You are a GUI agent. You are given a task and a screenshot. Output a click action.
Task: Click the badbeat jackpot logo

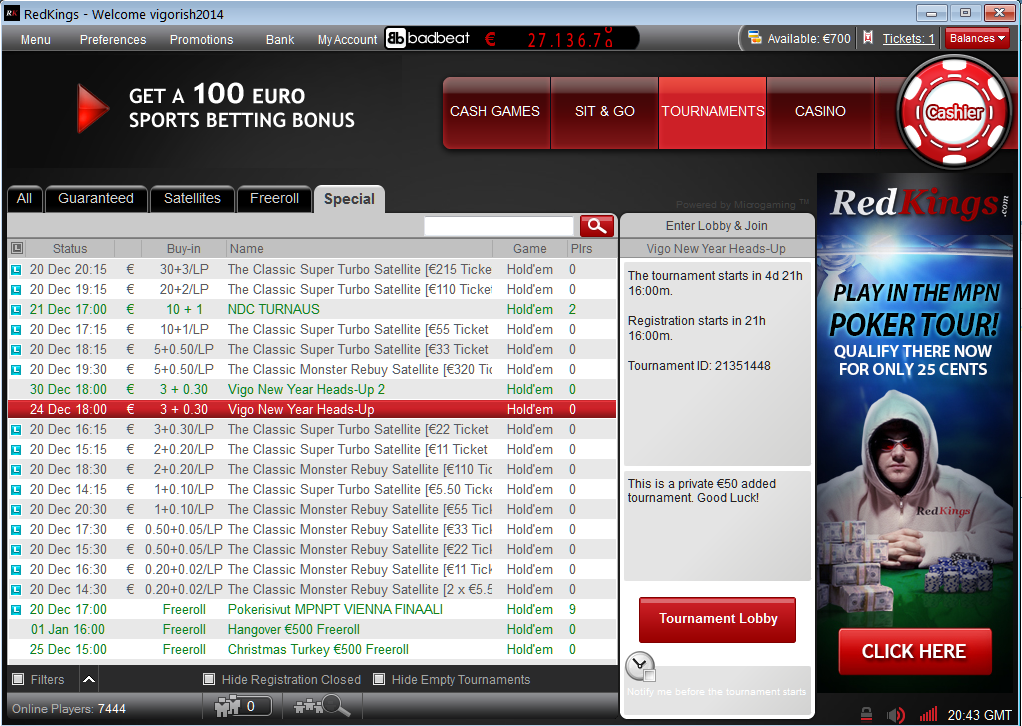point(428,39)
